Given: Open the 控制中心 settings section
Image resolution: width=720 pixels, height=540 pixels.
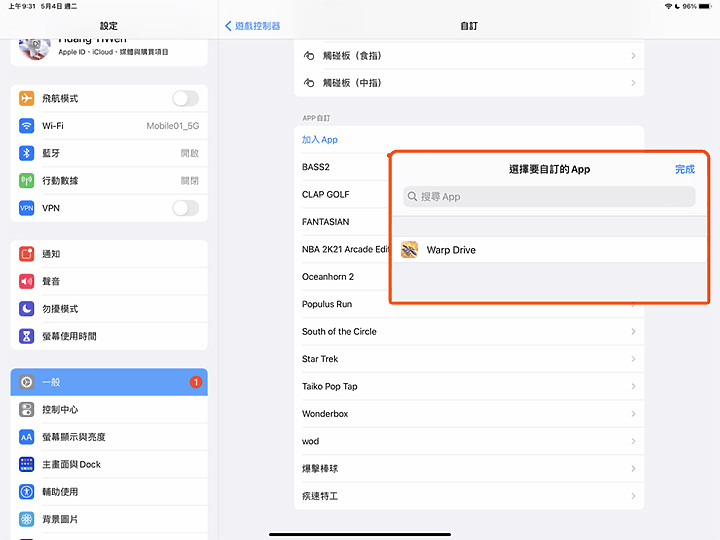Looking at the screenshot, I should [109, 409].
